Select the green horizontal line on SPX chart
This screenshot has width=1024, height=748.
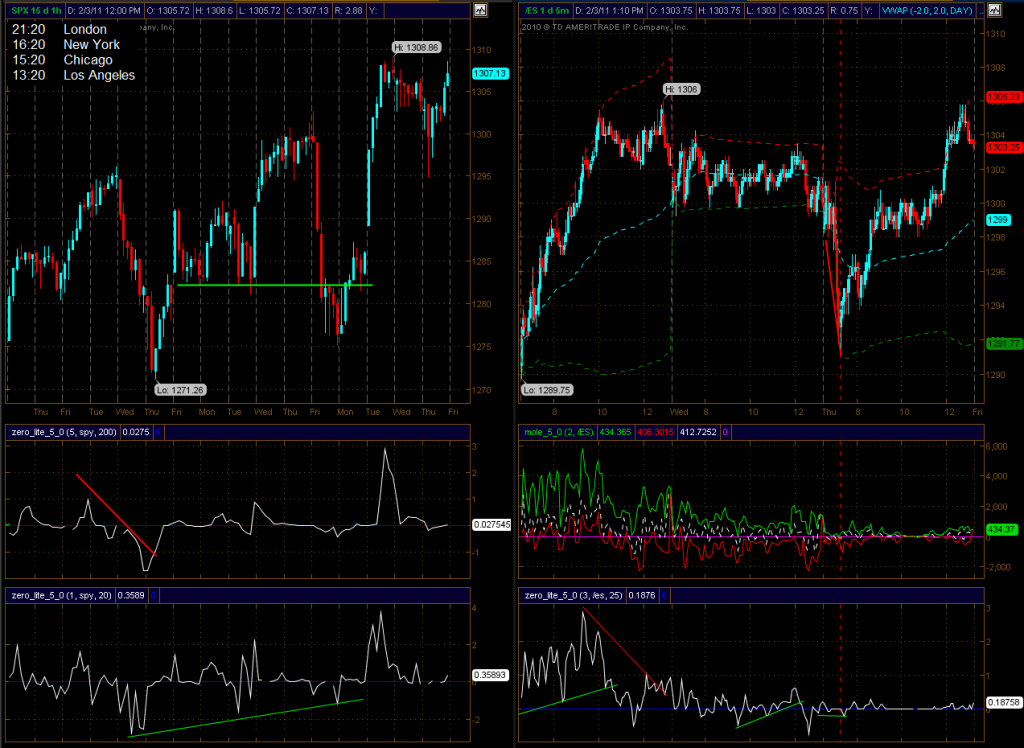click(x=270, y=285)
